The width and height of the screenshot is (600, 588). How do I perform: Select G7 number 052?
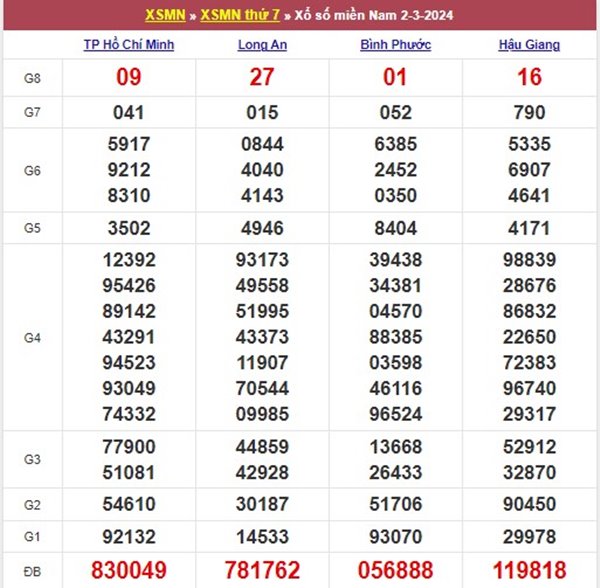coord(396,113)
